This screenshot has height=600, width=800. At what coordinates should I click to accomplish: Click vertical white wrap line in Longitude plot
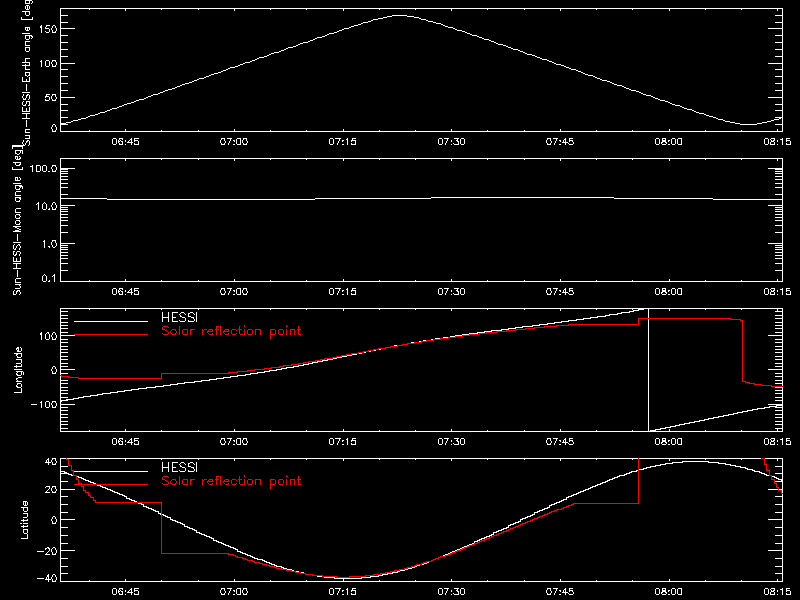[x=648, y=370]
